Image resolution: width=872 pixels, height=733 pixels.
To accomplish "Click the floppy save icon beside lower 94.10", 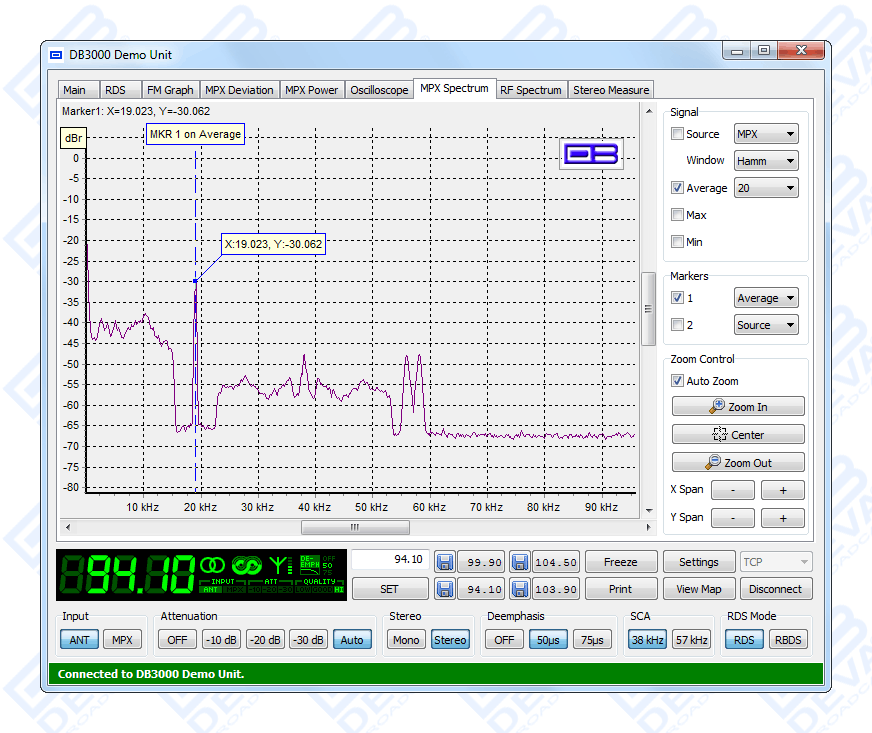I will [x=445, y=589].
